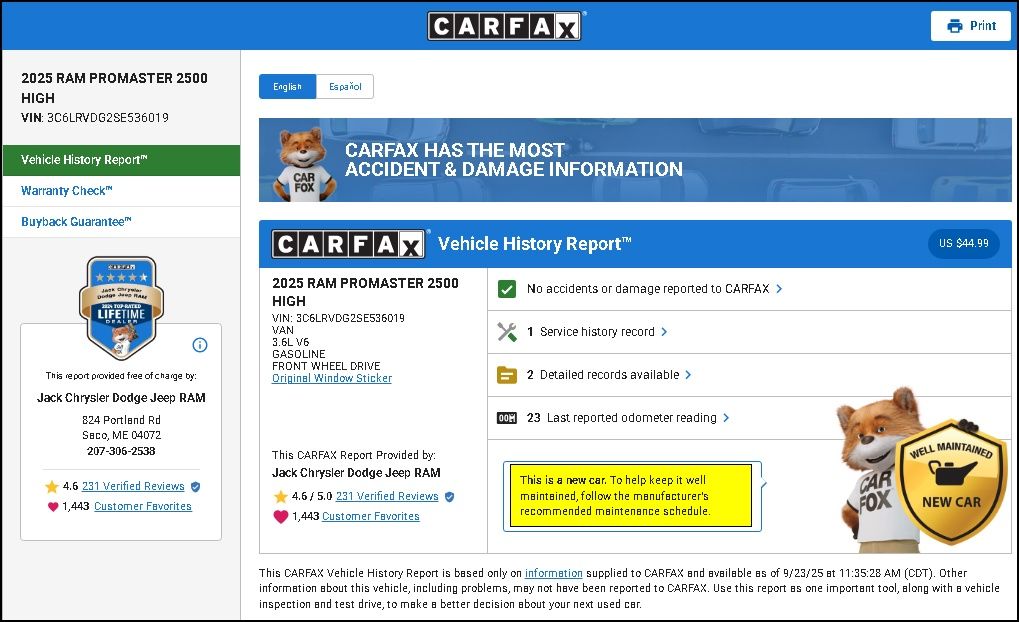Click the US $44.99 price badge
This screenshot has width=1019, height=622.
963,244
